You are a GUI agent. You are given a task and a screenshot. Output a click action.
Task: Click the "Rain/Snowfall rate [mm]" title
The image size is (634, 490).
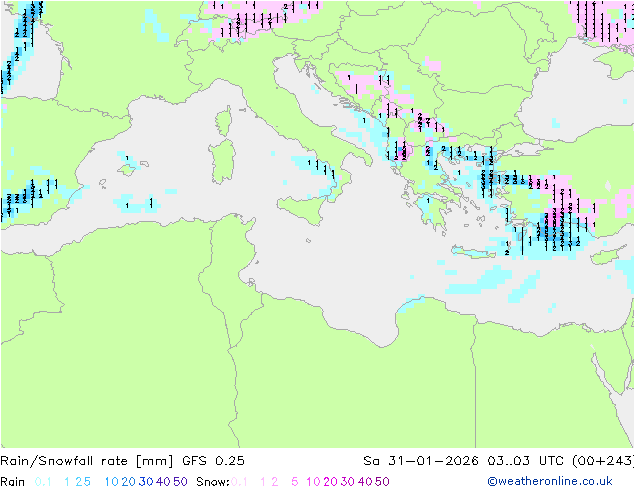coord(87,461)
